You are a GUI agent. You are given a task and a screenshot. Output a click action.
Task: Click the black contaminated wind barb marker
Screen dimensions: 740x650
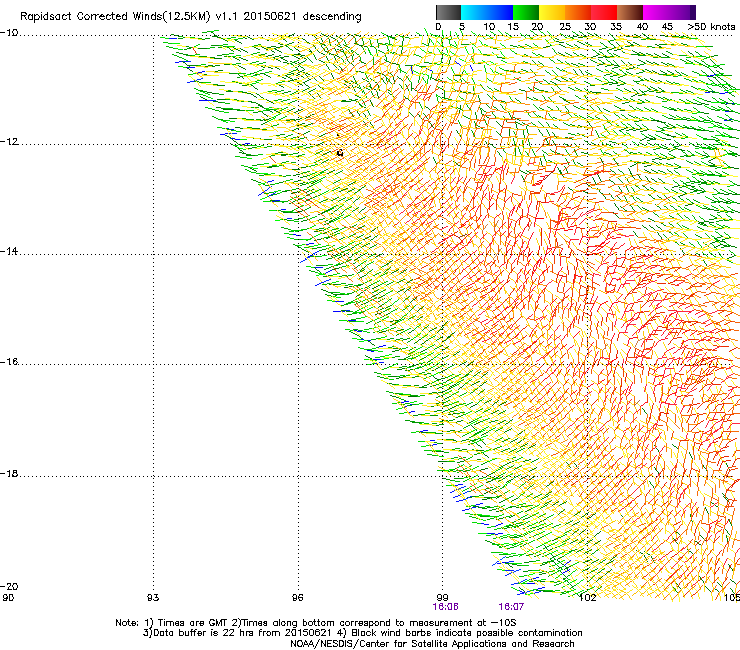click(x=340, y=153)
